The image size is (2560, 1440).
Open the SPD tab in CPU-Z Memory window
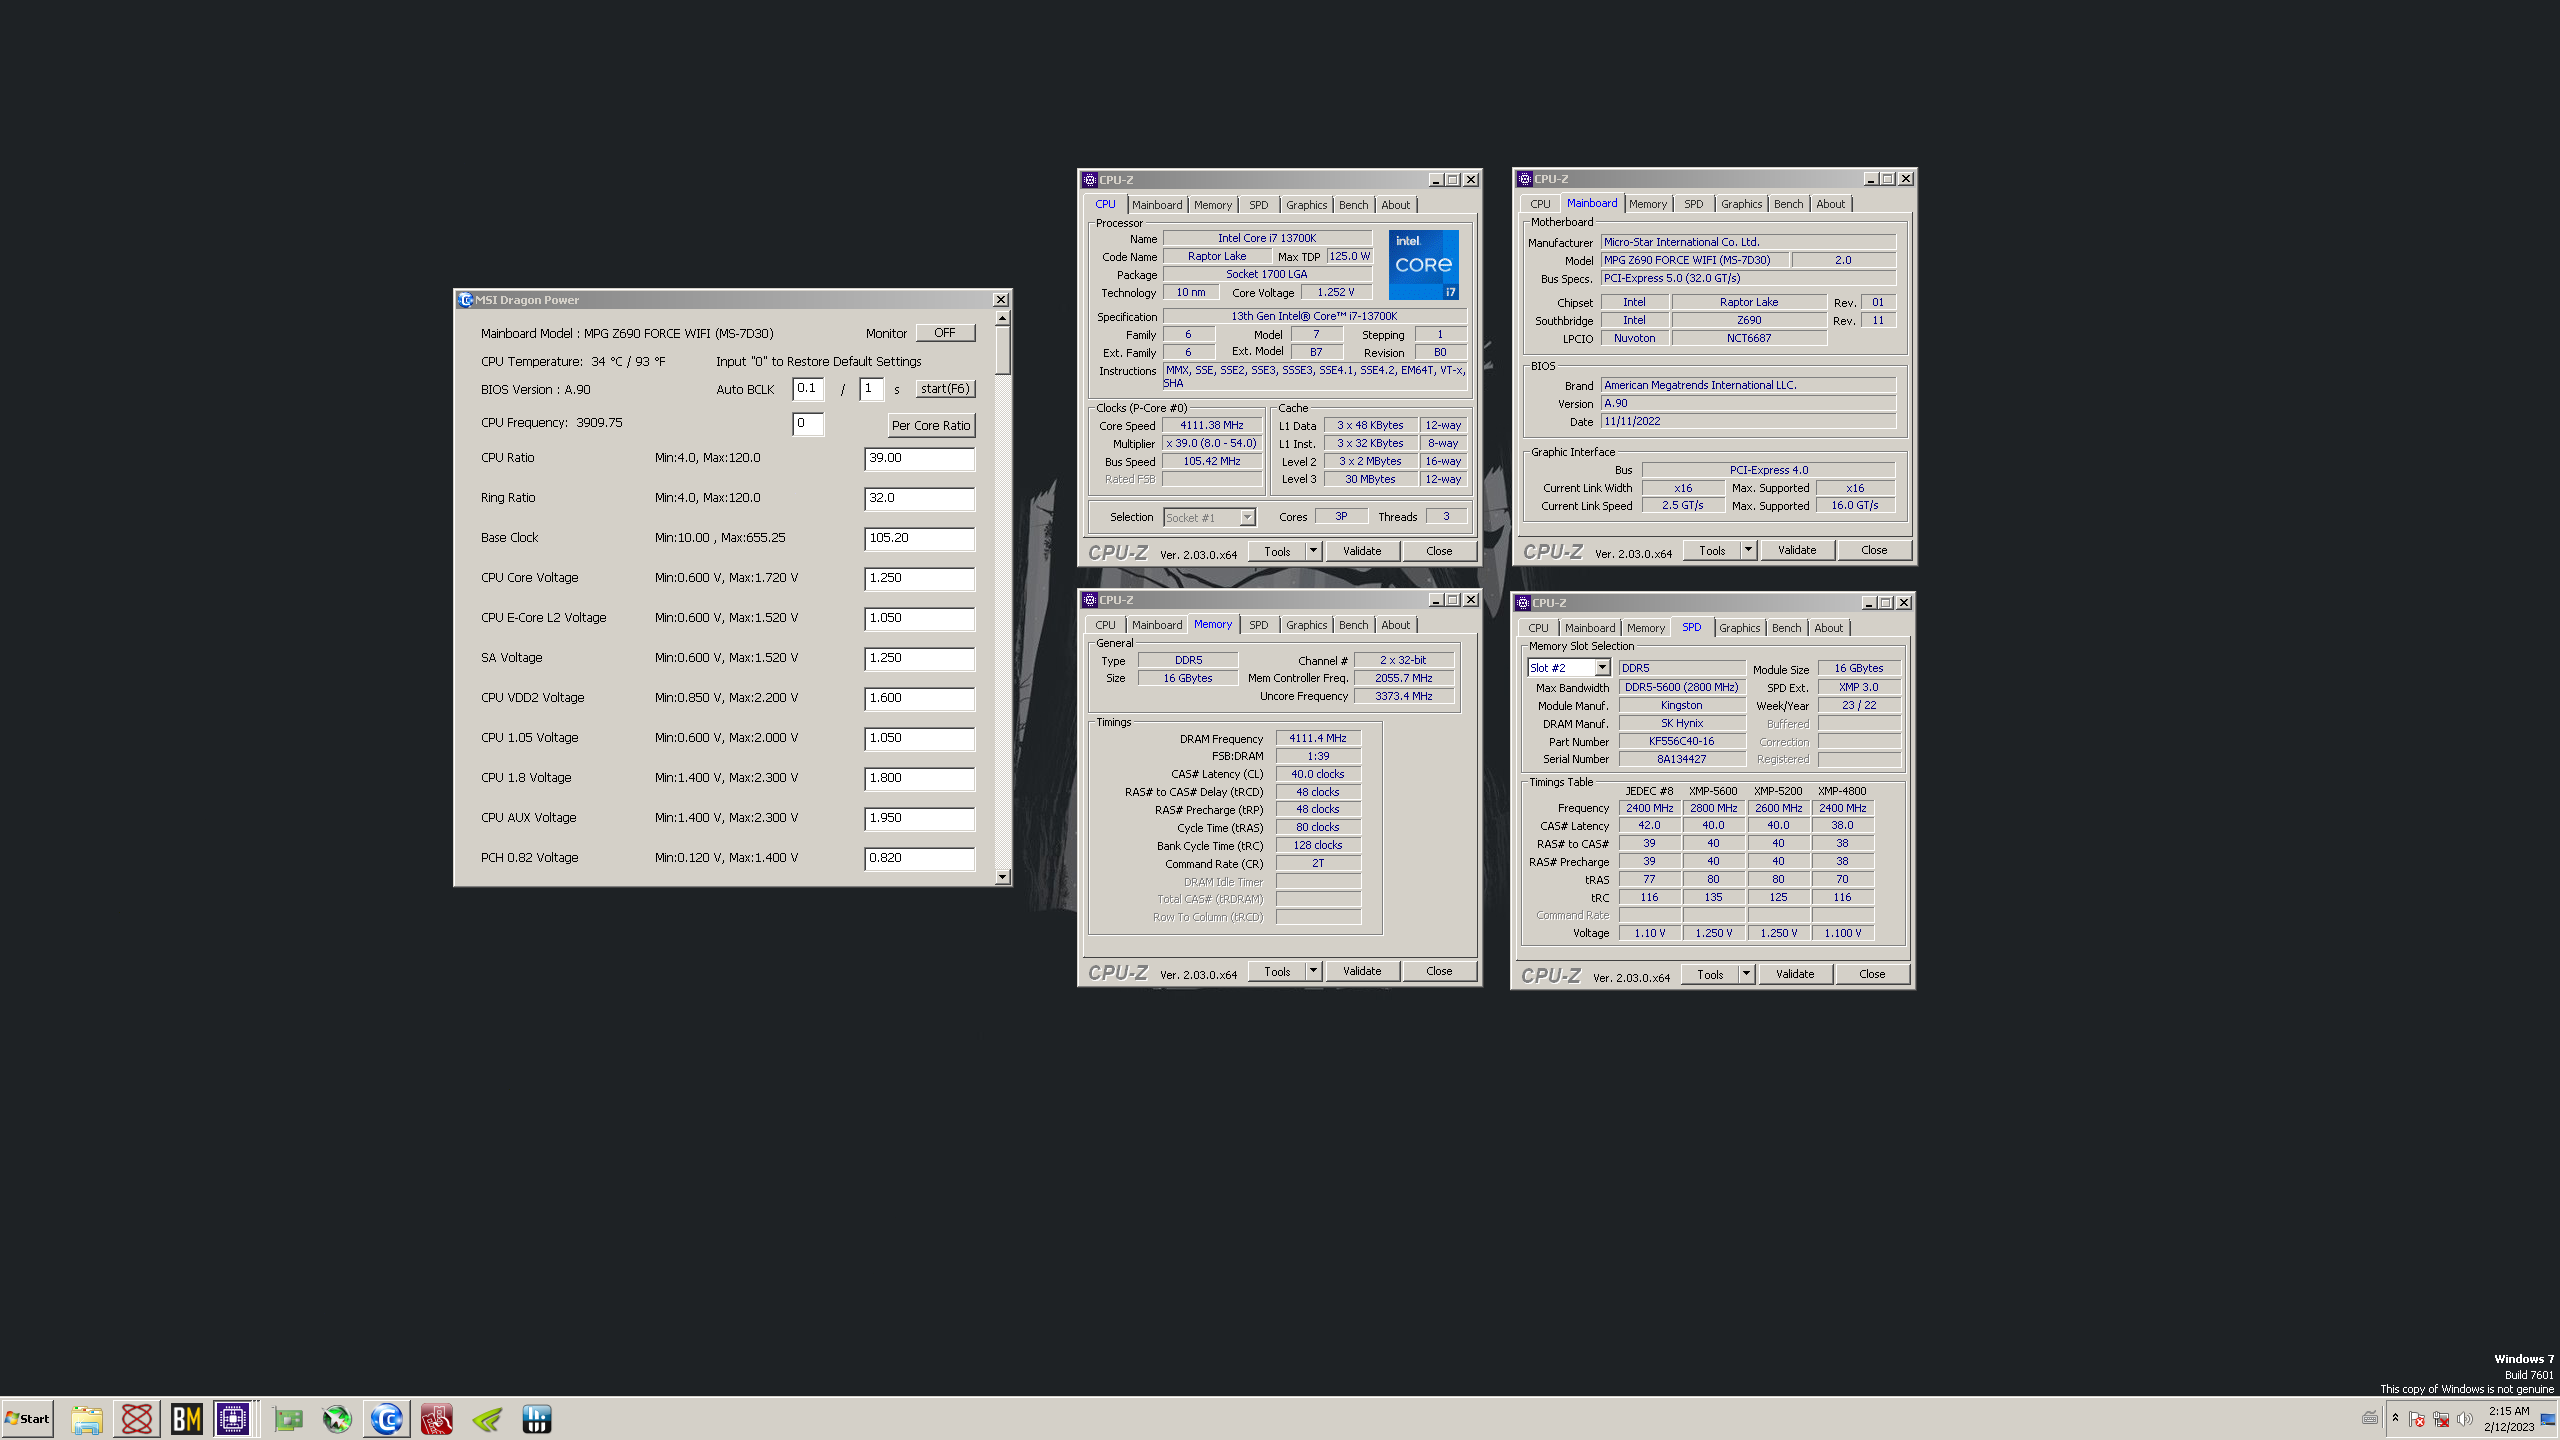pyautogui.click(x=1258, y=625)
